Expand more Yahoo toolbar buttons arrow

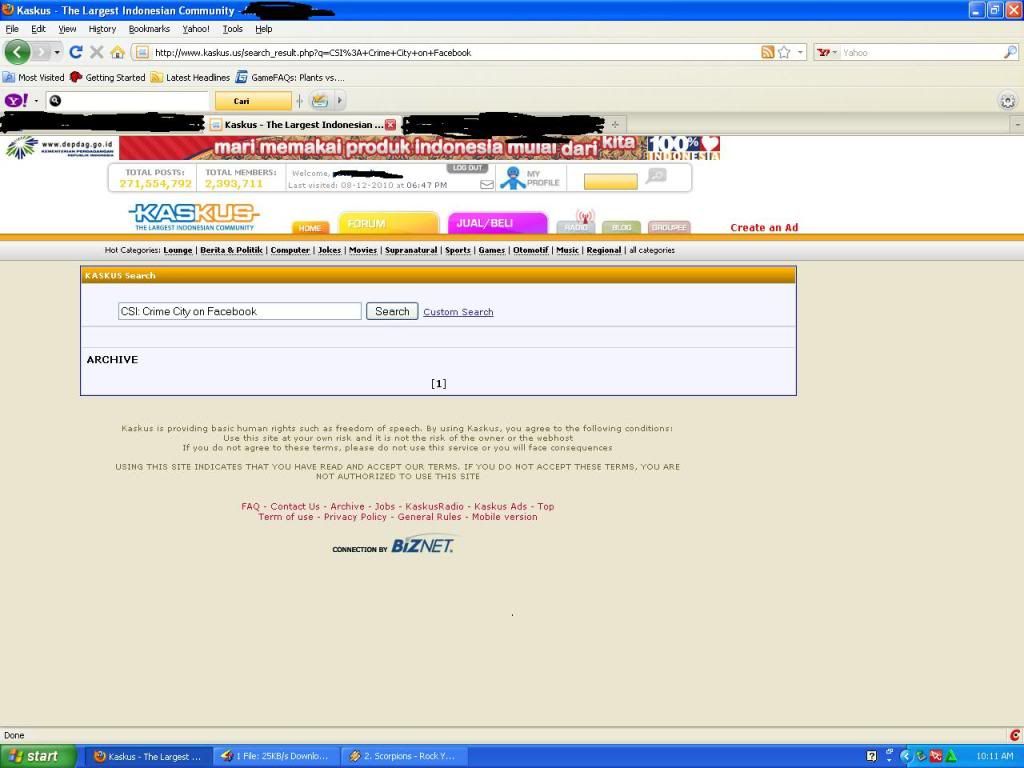point(339,101)
